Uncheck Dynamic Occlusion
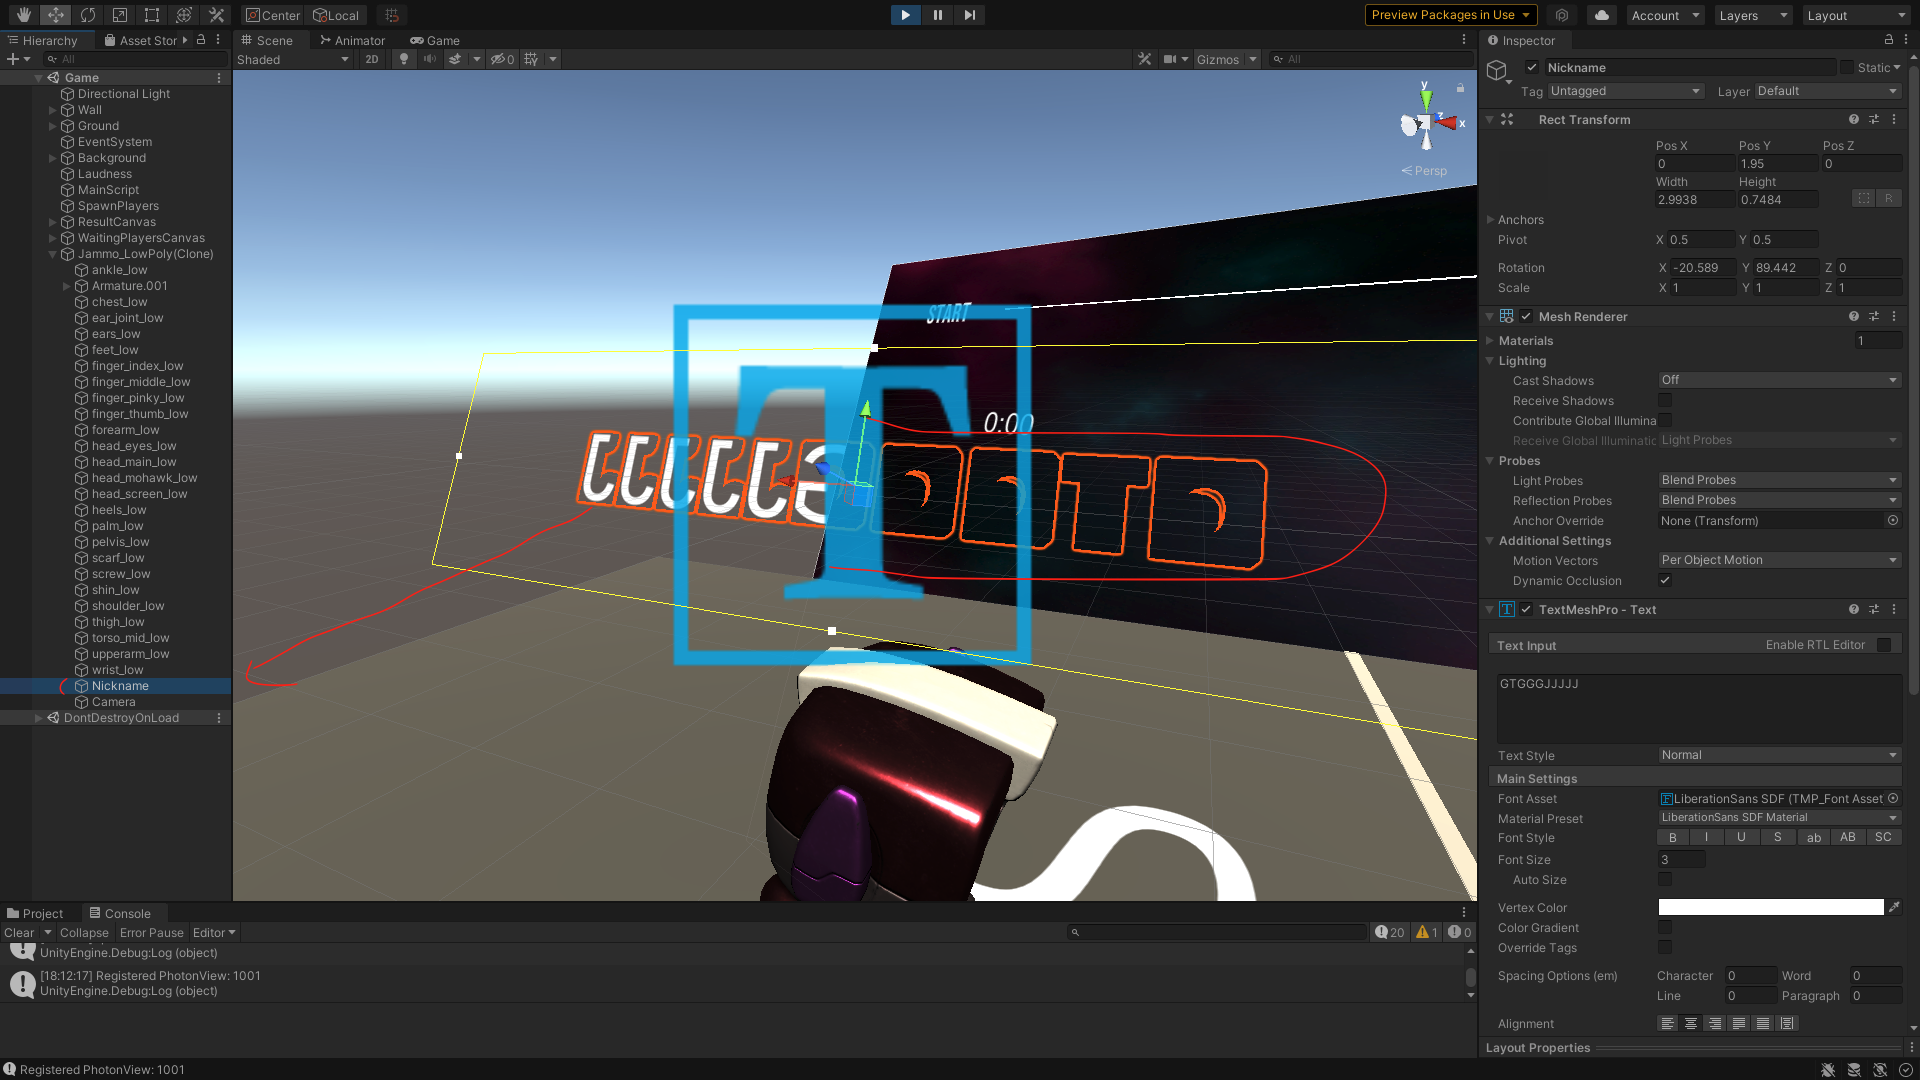1920x1080 pixels. pos(1665,580)
